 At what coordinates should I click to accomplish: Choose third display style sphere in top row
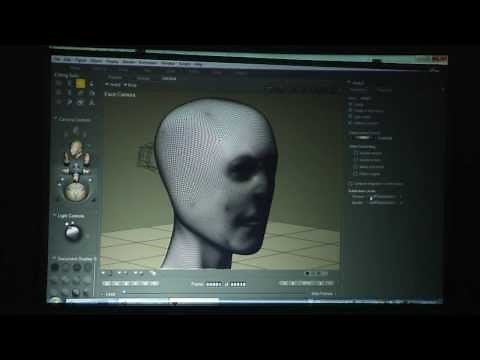[77, 267]
